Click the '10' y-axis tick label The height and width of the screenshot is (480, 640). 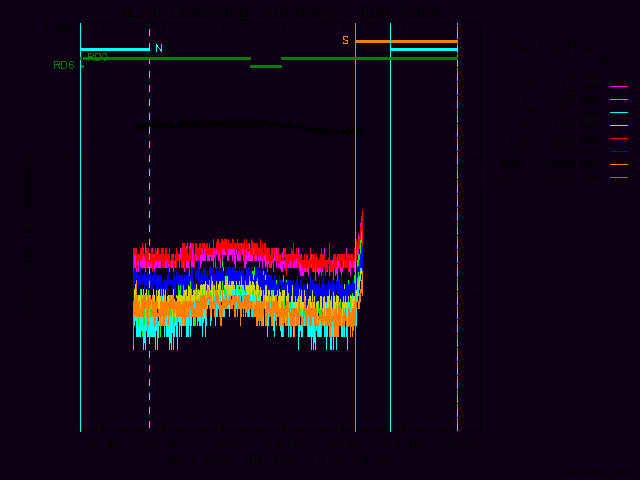[68, 296]
